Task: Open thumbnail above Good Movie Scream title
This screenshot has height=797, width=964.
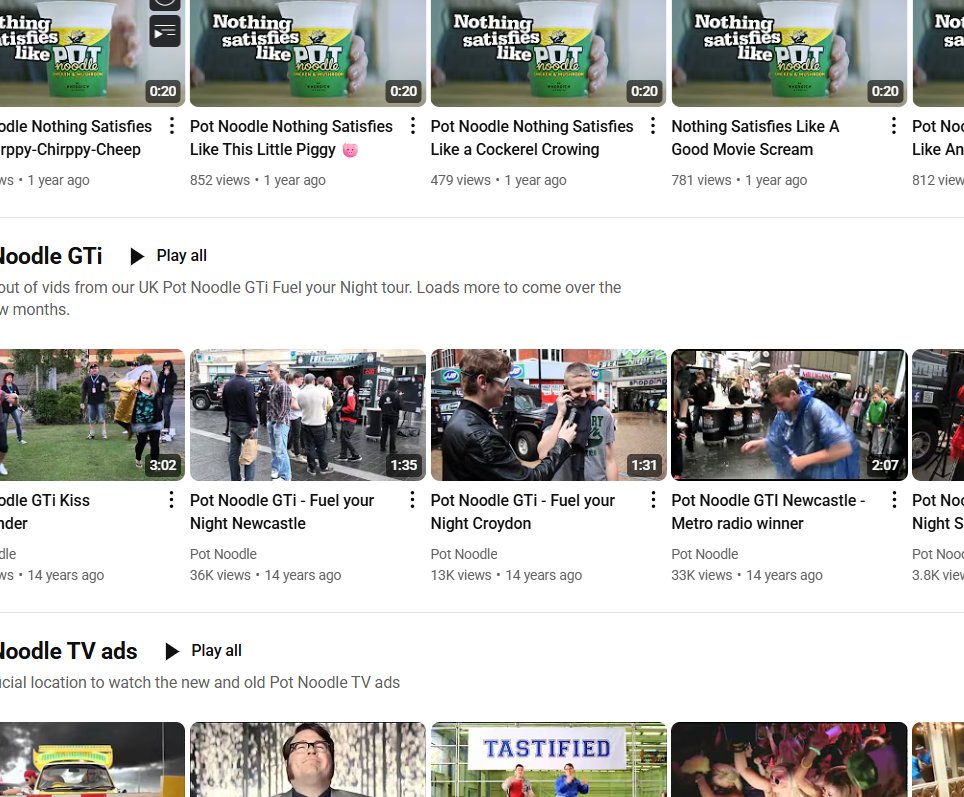Action: pos(789,53)
